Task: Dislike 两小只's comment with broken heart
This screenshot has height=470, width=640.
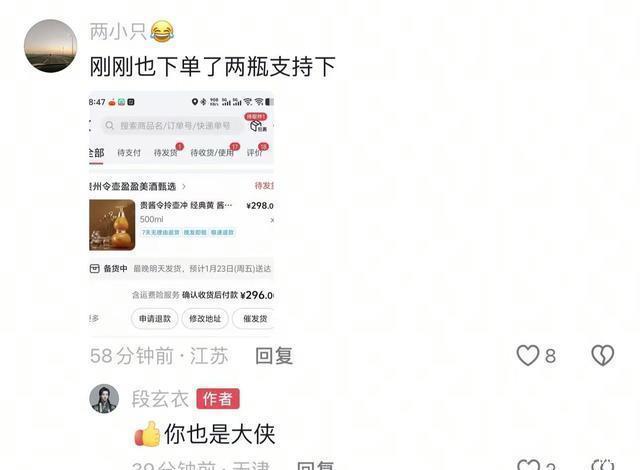Action: [x=602, y=355]
